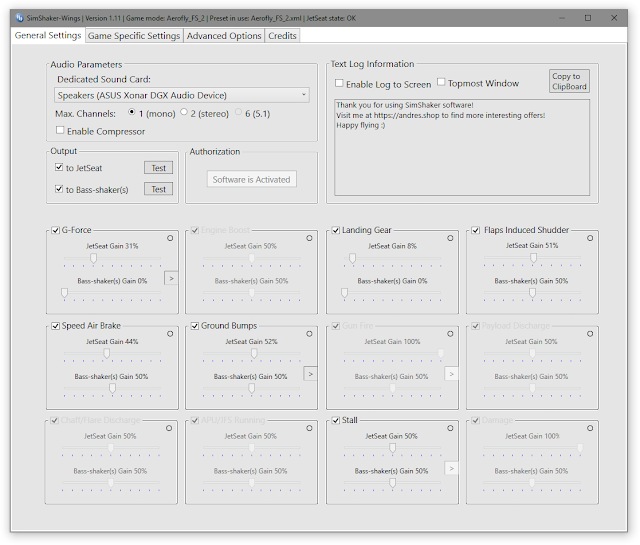Expand Stall options with the arrow button
The image size is (640, 545).
point(451,468)
